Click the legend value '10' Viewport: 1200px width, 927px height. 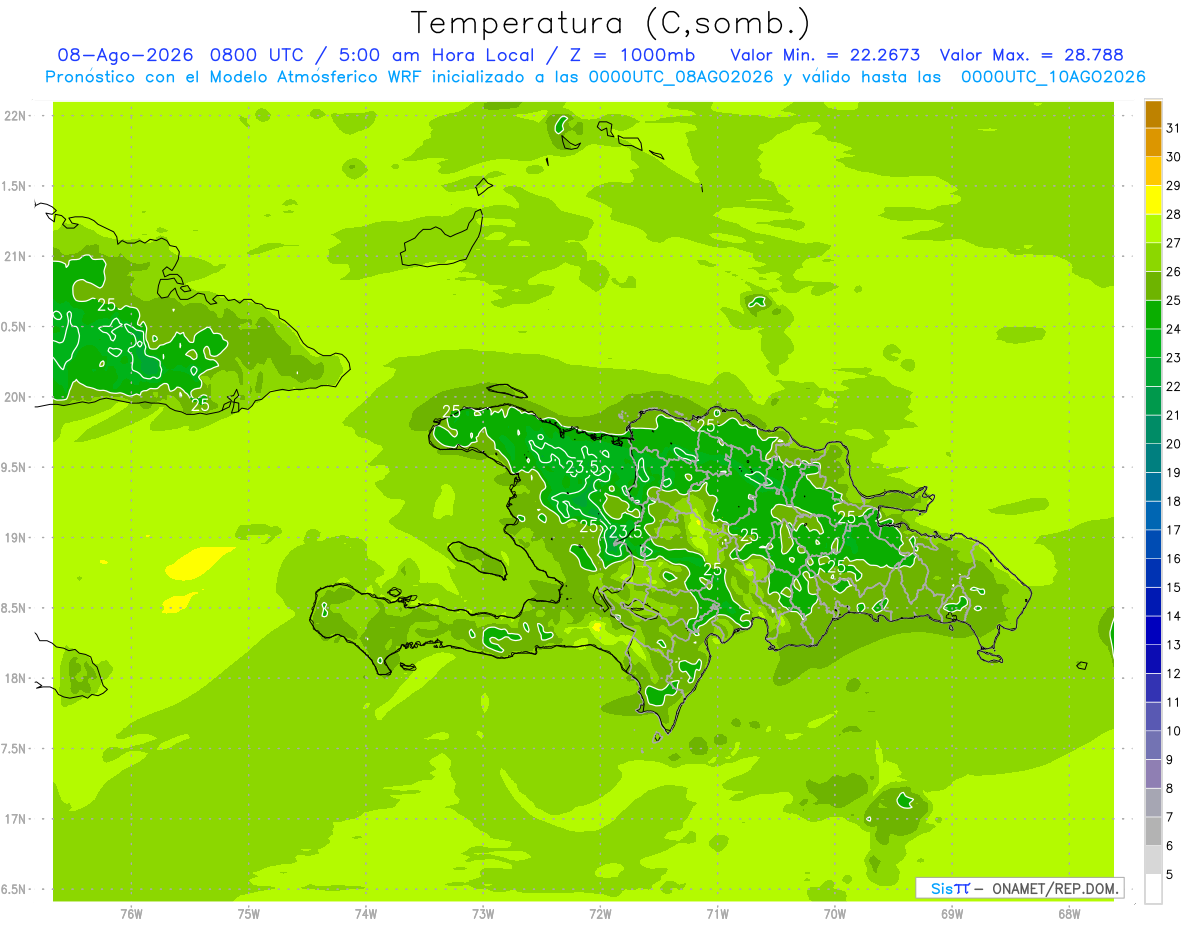click(x=1174, y=730)
